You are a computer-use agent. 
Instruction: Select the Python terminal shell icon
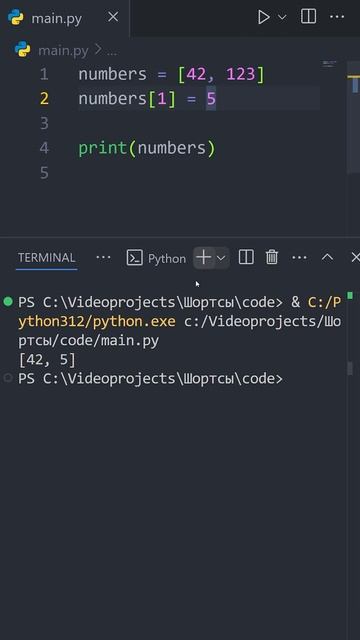point(134,258)
